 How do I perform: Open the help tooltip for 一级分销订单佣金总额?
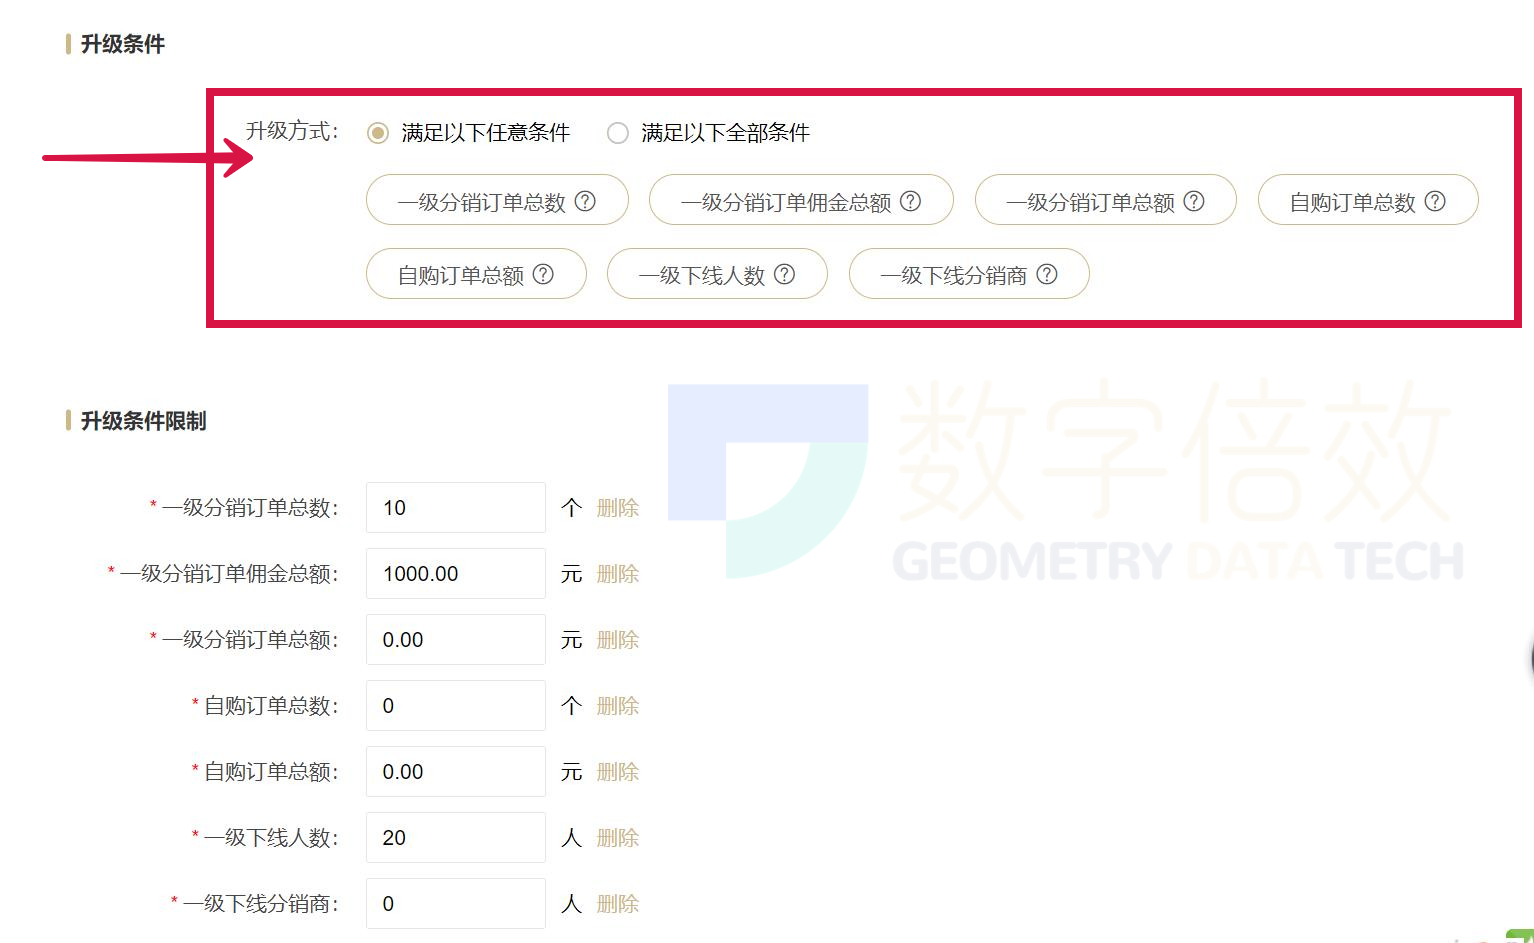click(910, 200)
